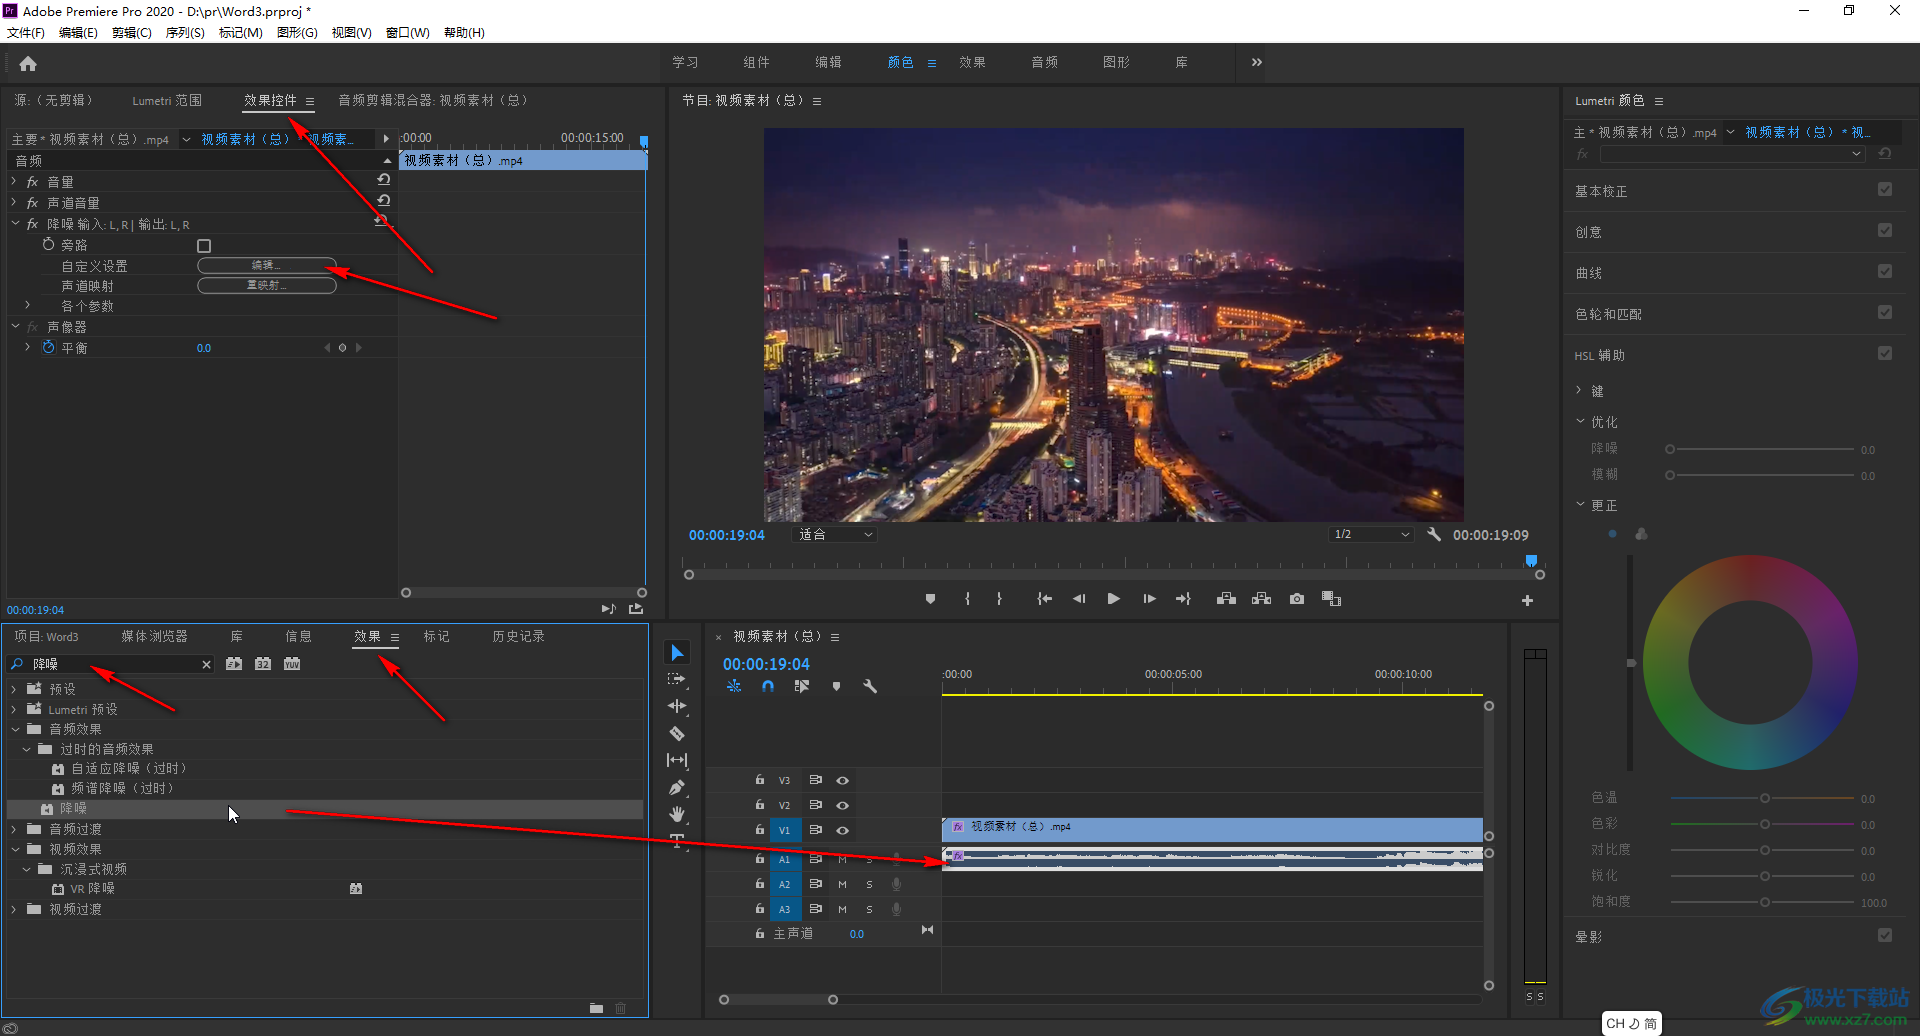Toggle the Color Wheels and Match checkbox
The image size is (1920, 1036).
click(x=1885, y=312)
